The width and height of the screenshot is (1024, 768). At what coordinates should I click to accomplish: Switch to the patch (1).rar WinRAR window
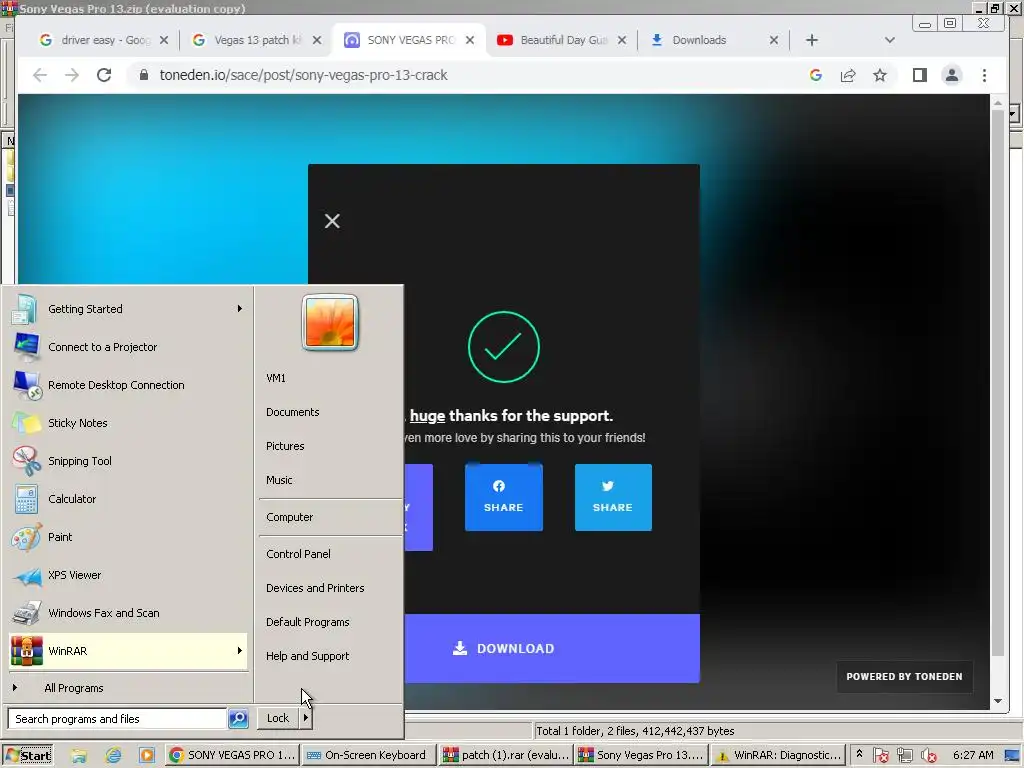tap(506, 755)
